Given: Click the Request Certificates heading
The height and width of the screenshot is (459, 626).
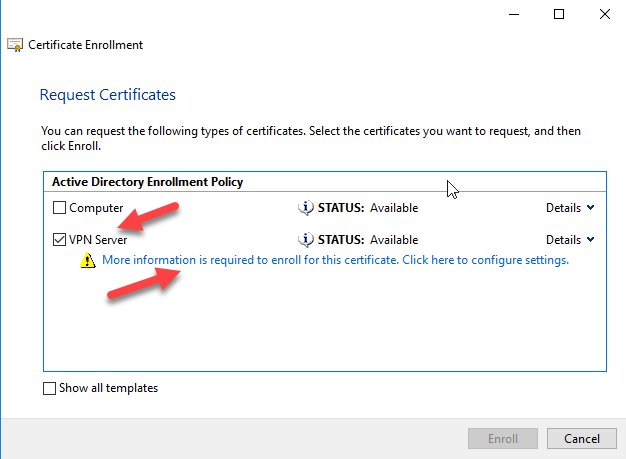Looking at the screenshot, I should coord(107,95).
